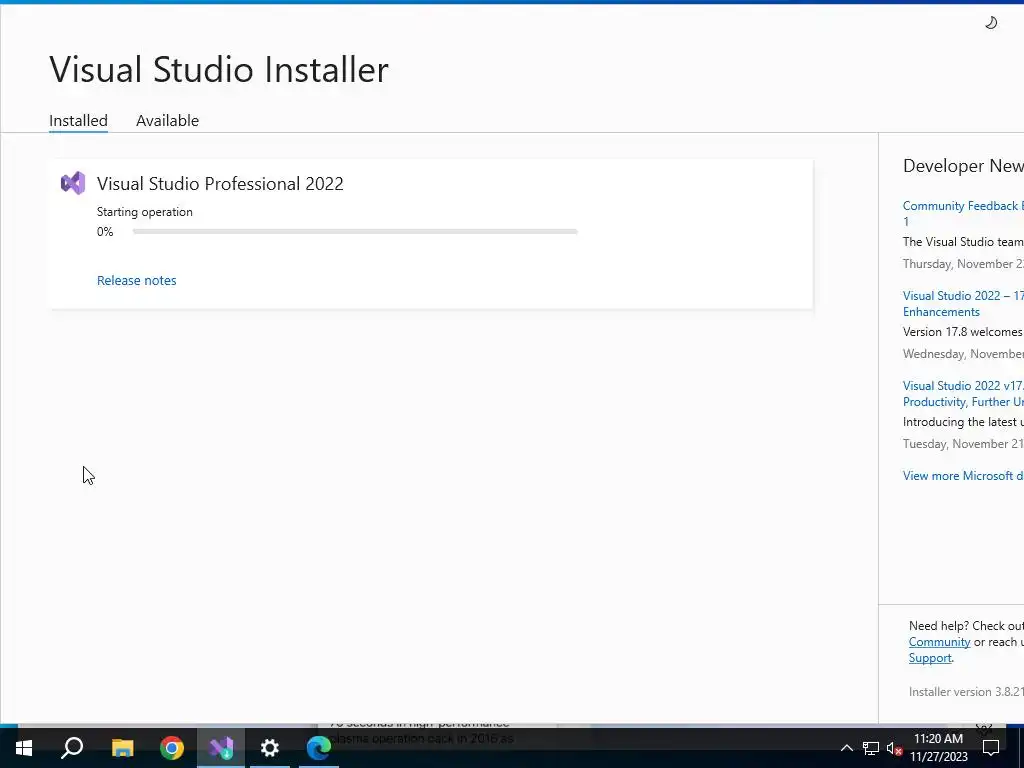Select the 'Tuesday, November 21' news date
Image resolution: width=1024 pixels, height=768 pixels.
[x=963, y=444]
